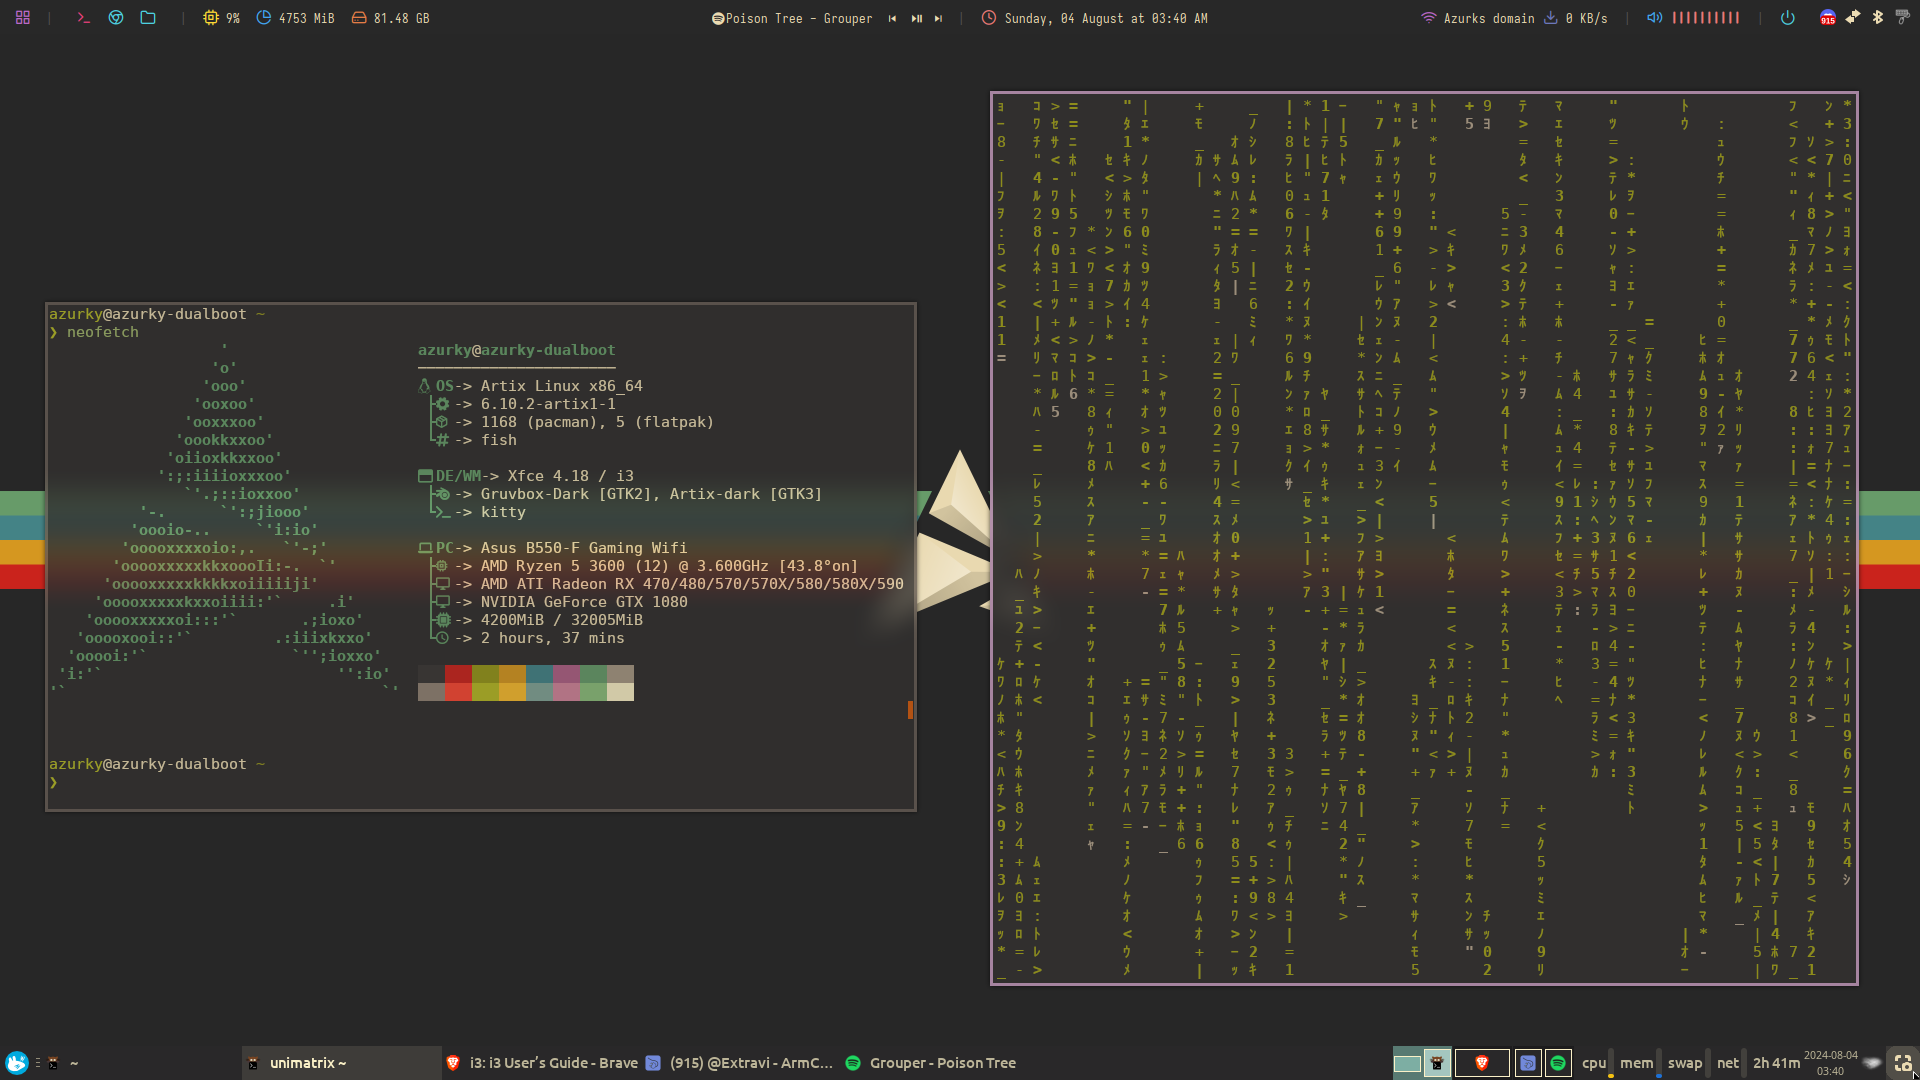This screenshot has height=1080, width=1920.
Task: Click the red color swatch in neofetch palette
Action: click(458, 674)
